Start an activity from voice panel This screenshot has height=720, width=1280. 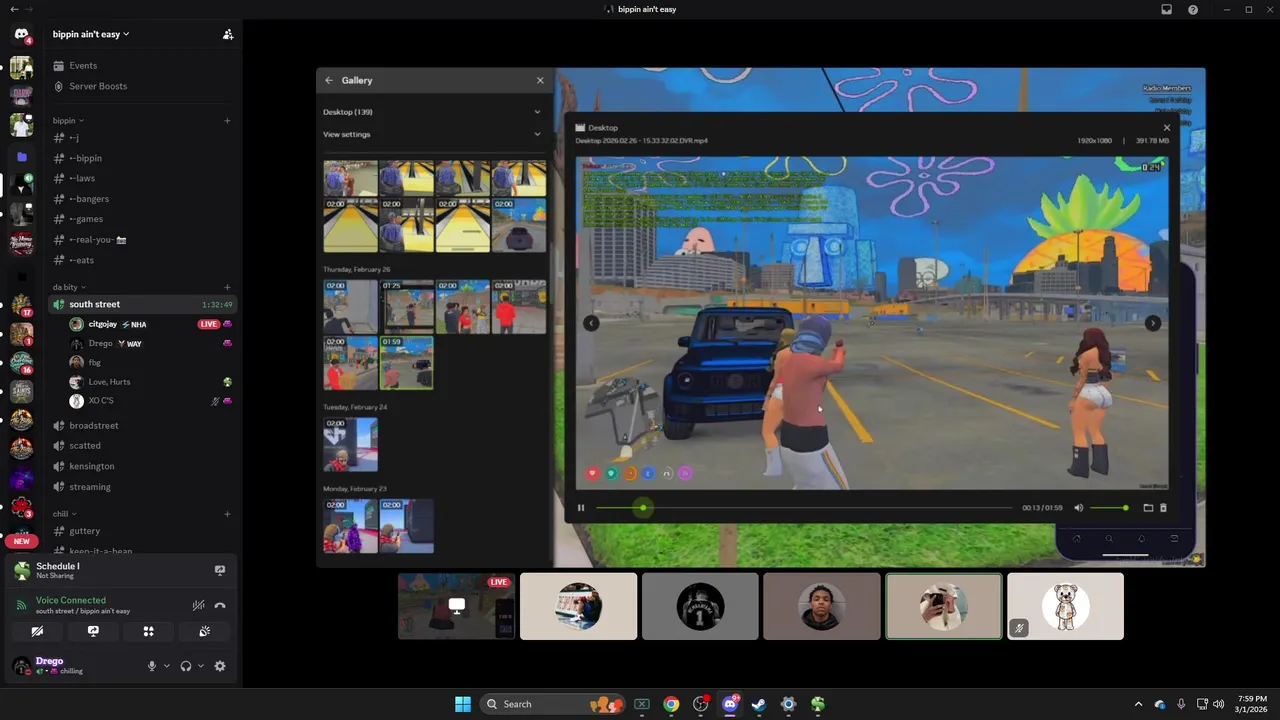click(148, 631)
